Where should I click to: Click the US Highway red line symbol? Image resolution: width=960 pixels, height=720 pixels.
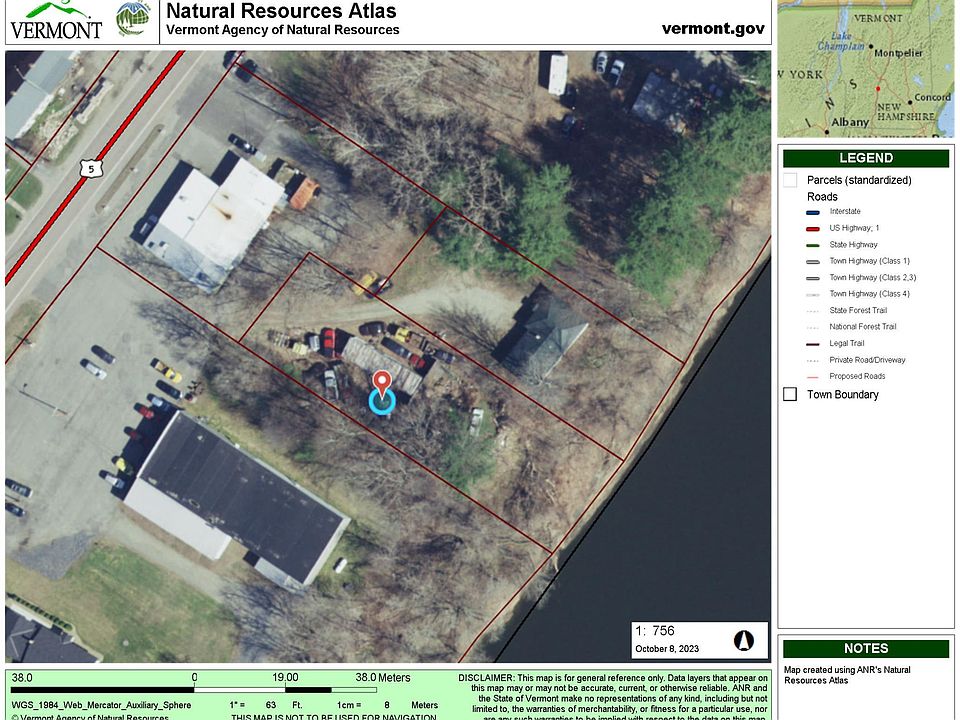(813, 229)
